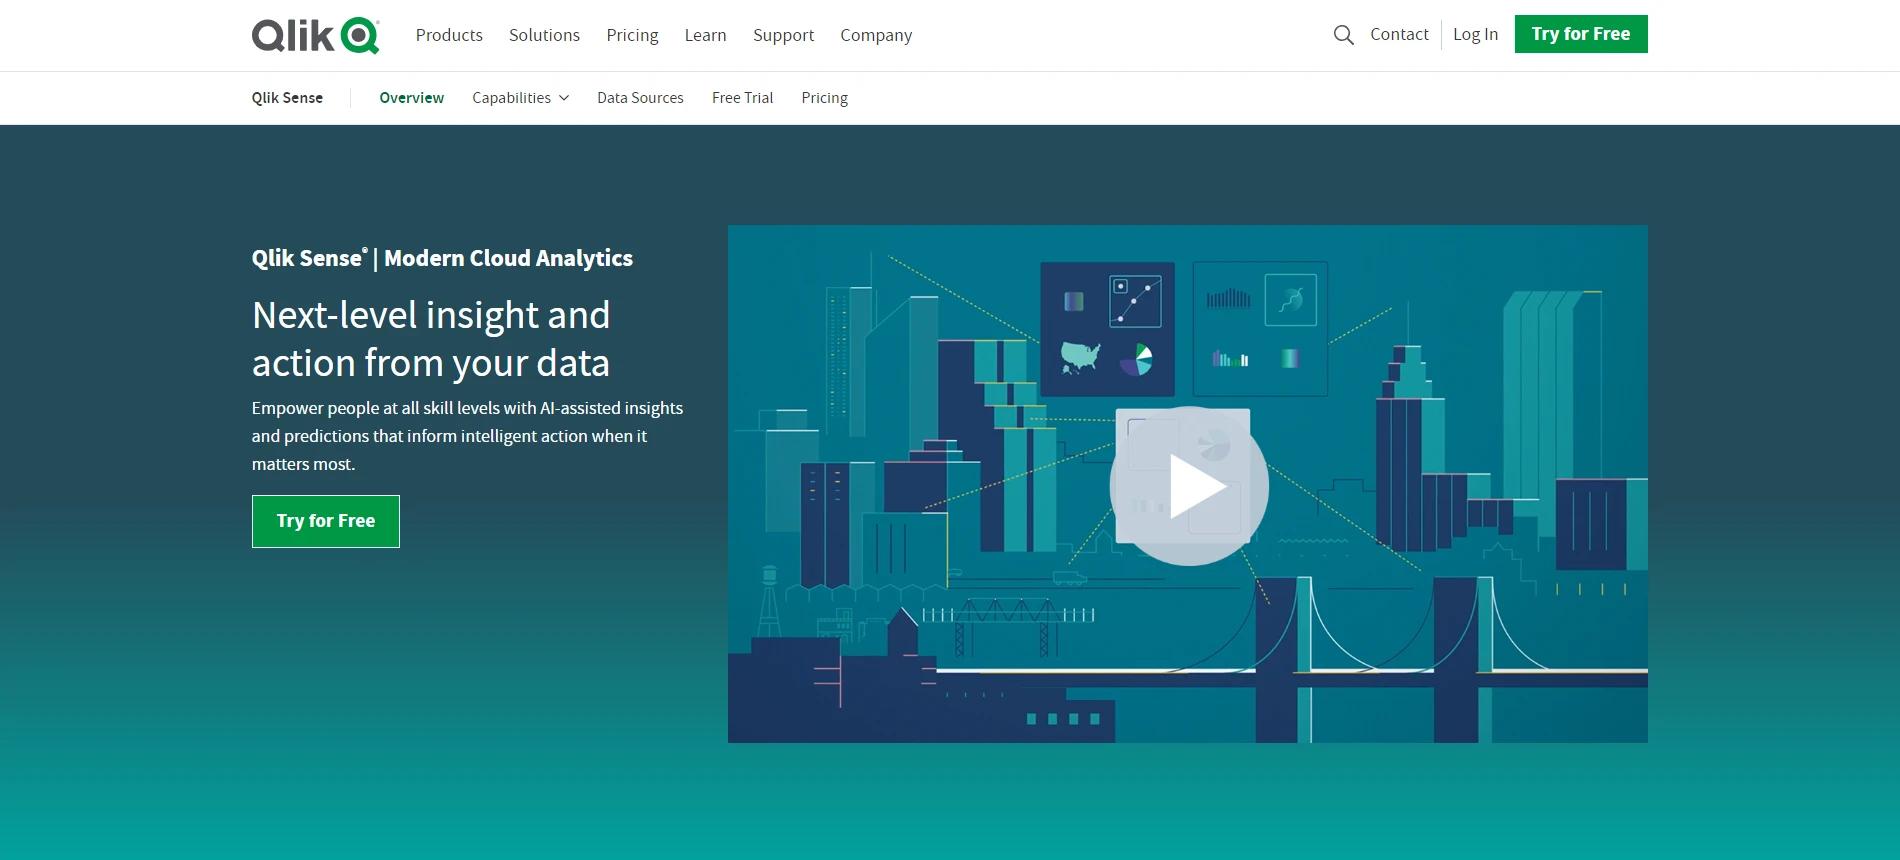The image size is (1900, 860).
Task: Click the Qlik logo in the header
Action: pos(315,35)
